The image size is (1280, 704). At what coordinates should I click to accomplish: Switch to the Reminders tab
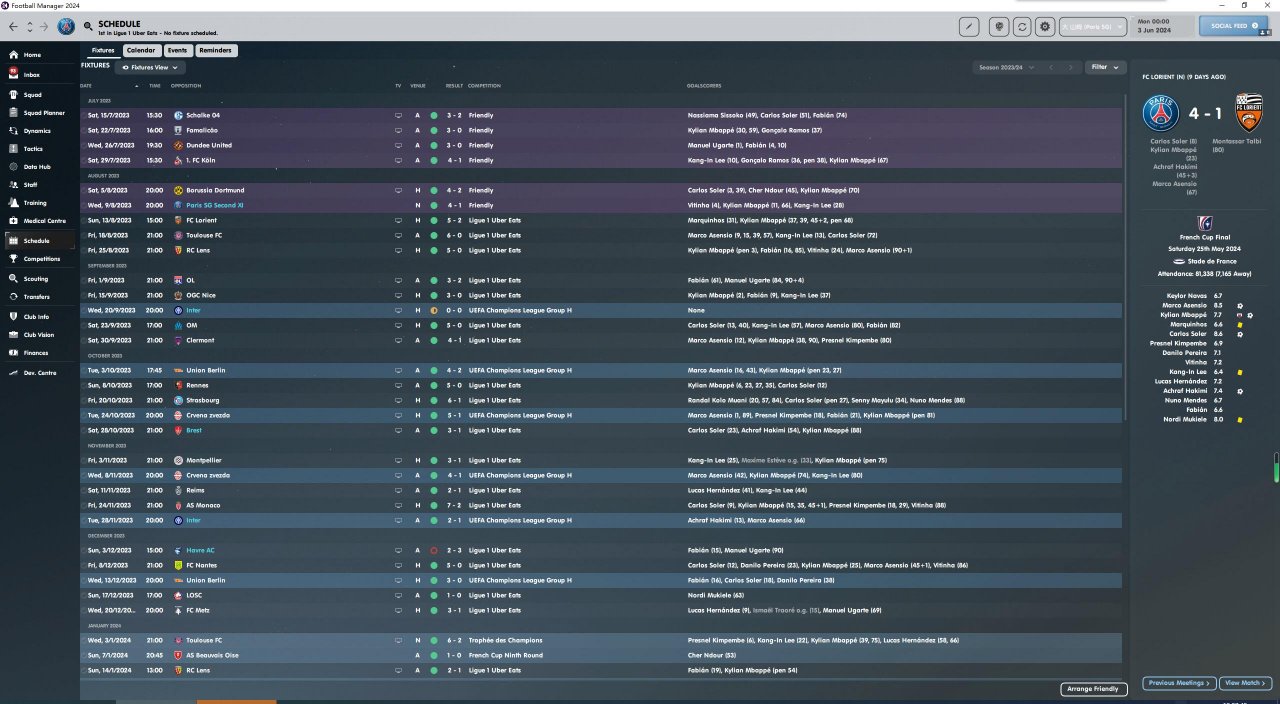(x=215, y=50)
